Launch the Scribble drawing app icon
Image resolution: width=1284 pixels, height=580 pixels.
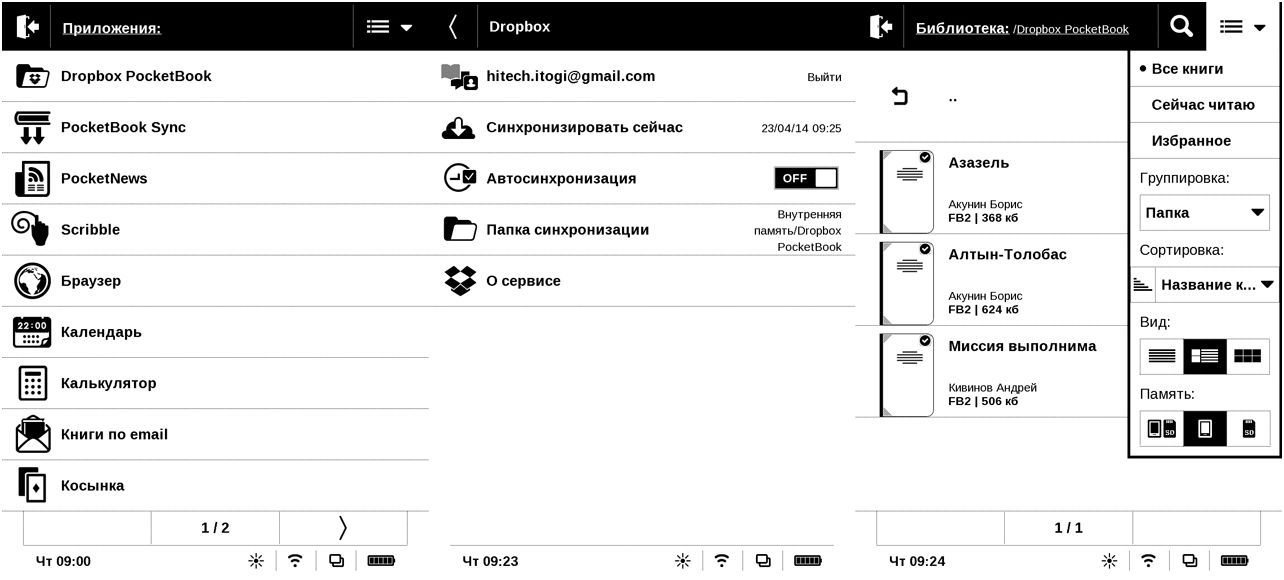coord(32,230)
